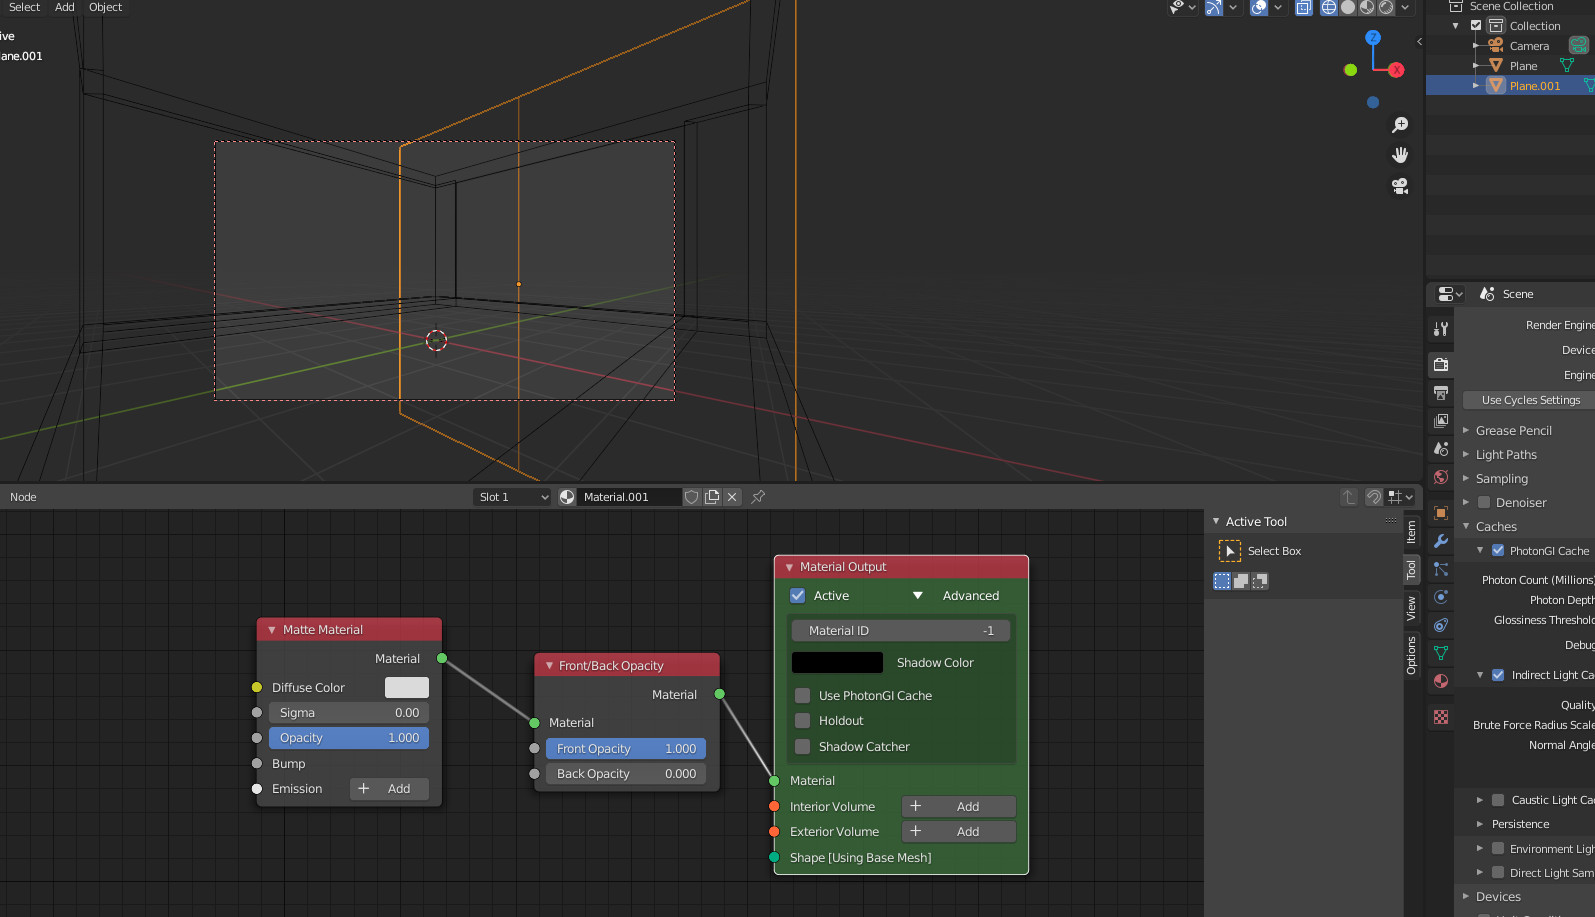
Task: Click the viewport zoom magnifier icon
Action: [1400, 125]
